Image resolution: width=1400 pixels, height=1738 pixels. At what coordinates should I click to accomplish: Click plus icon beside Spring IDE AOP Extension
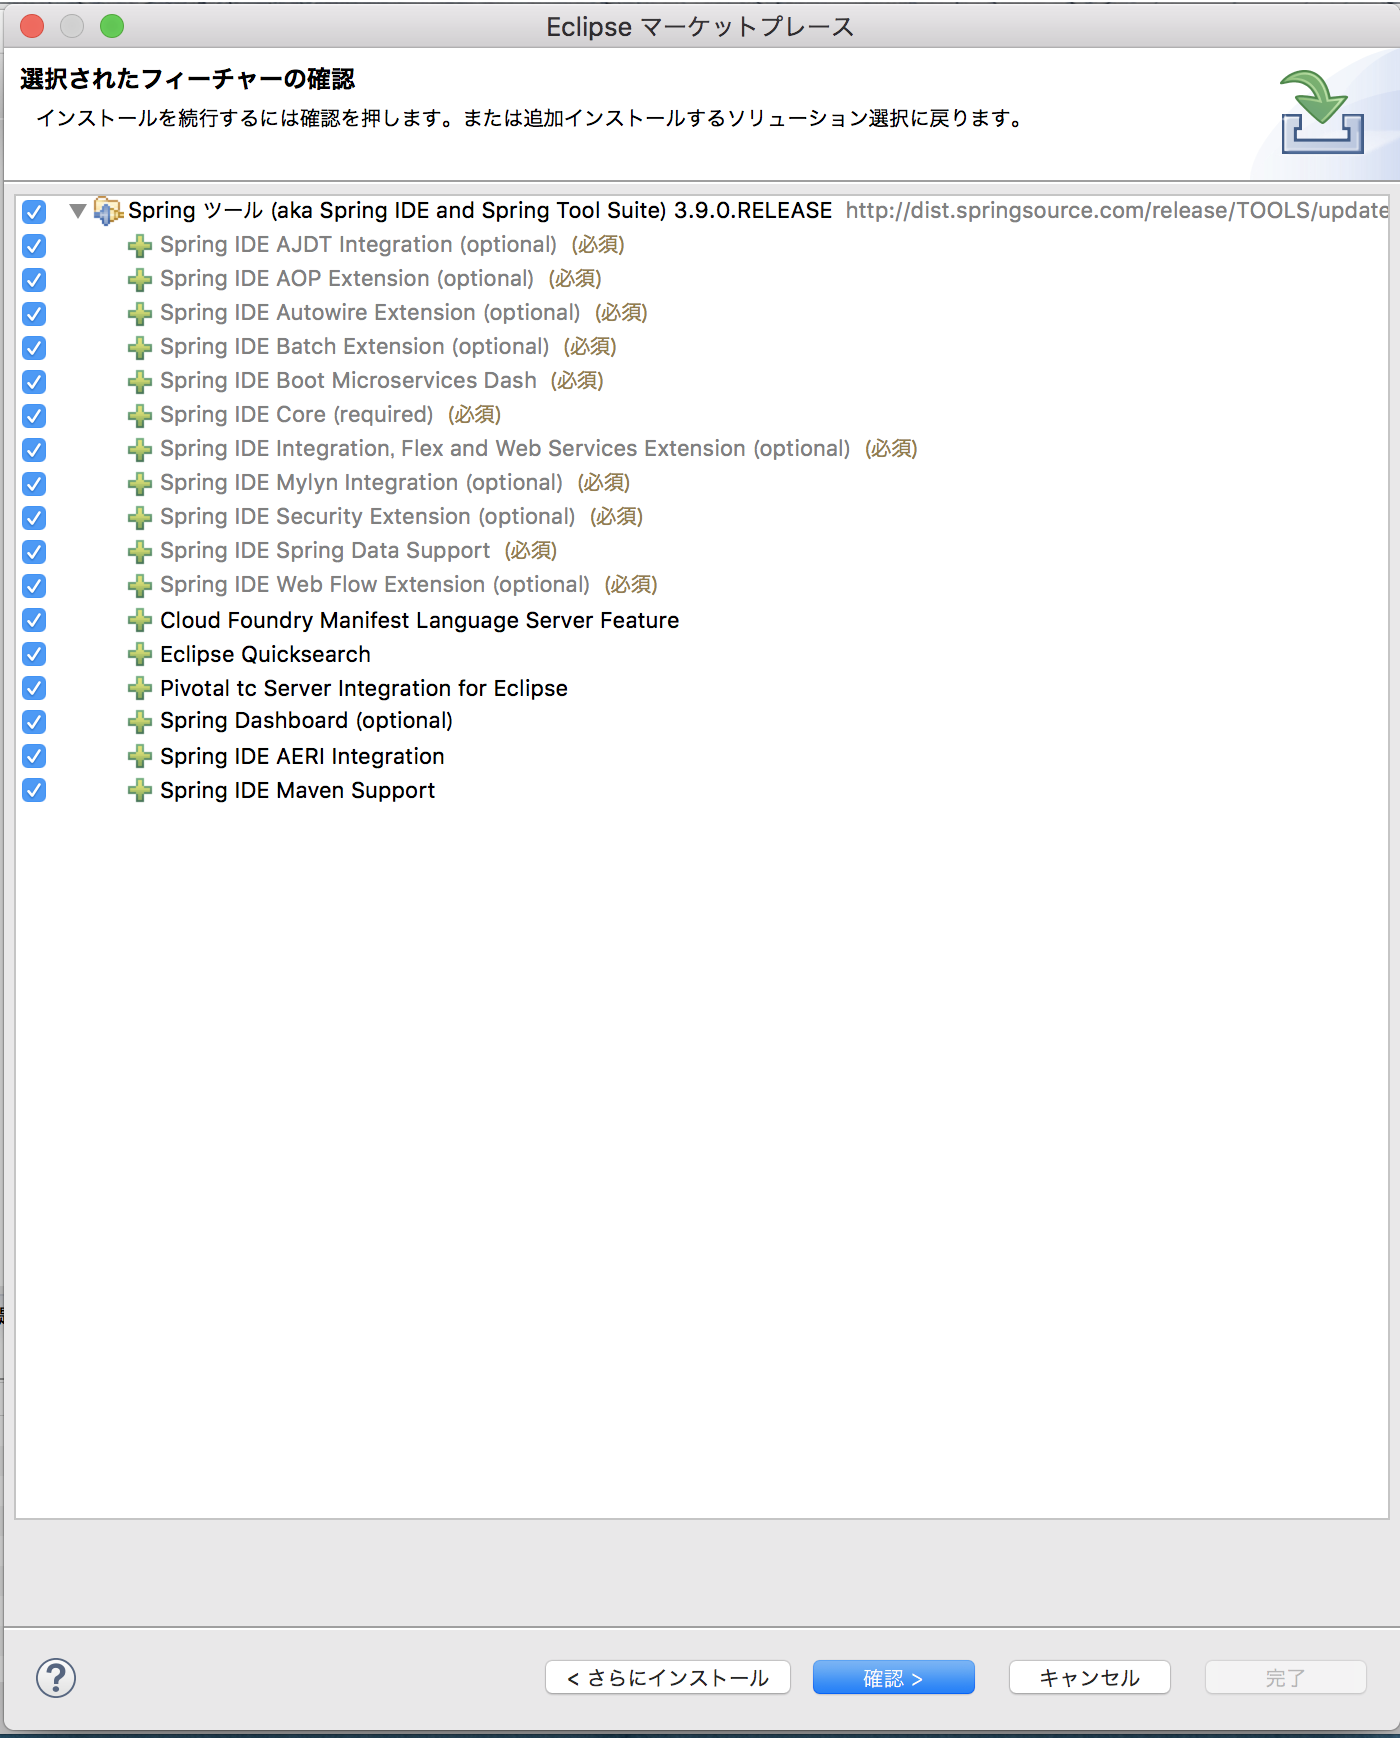140,279
